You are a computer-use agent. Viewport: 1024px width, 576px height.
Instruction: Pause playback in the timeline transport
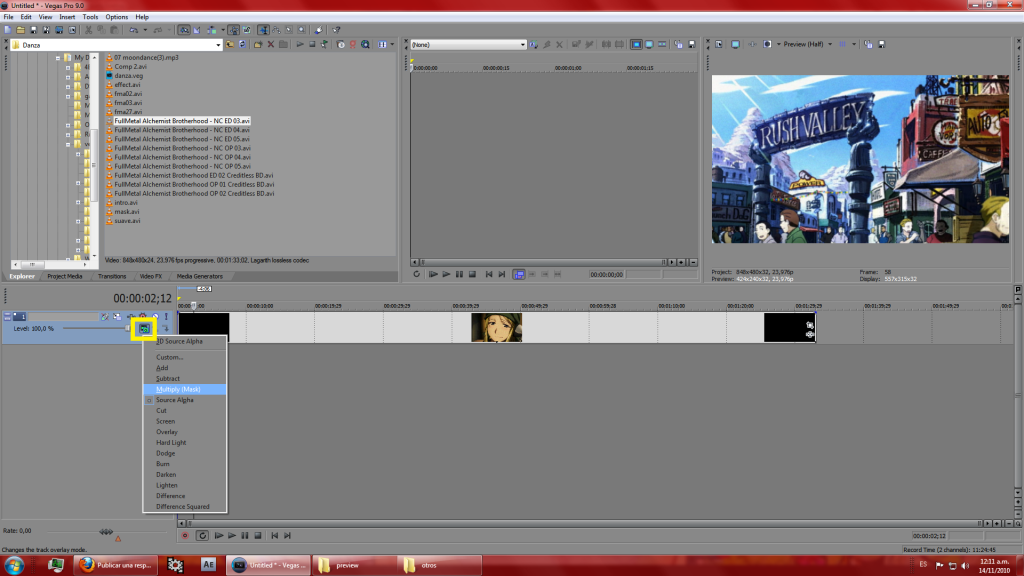pyautogui.click(x=245, y=536)
